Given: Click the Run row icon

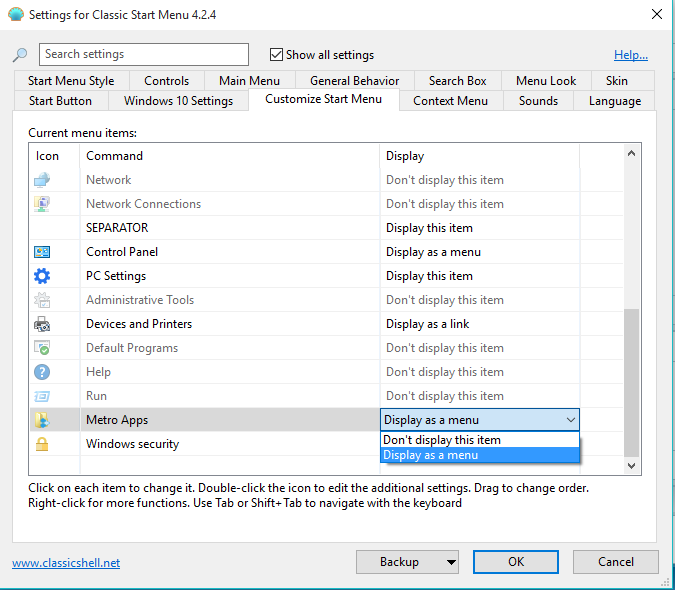Looking at the screenshot, I should [x=42, y=396].
